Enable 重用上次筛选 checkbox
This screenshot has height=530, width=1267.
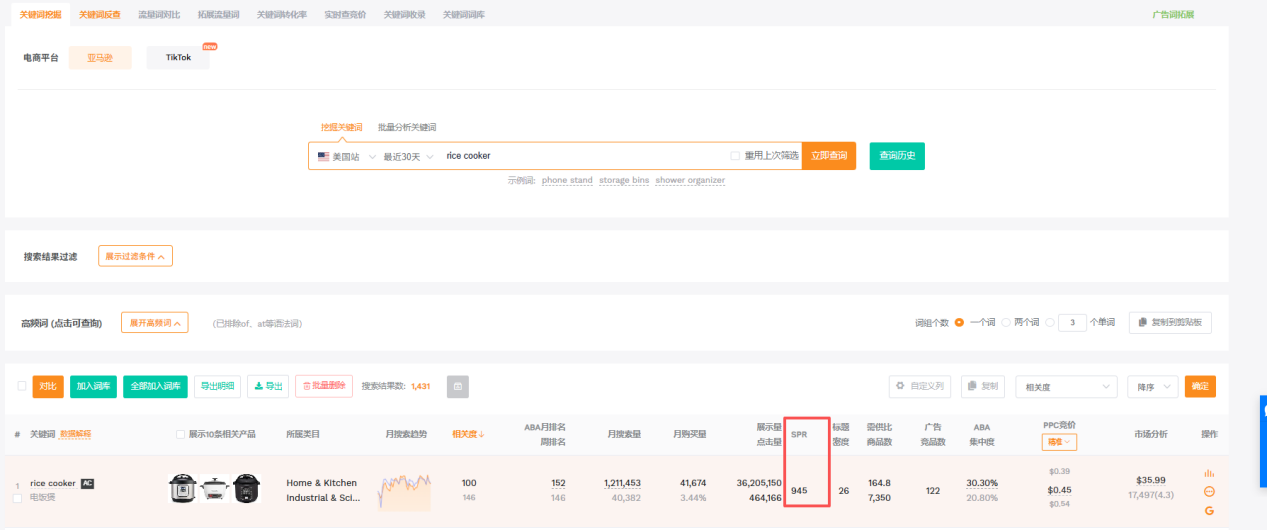pos(735,156)
